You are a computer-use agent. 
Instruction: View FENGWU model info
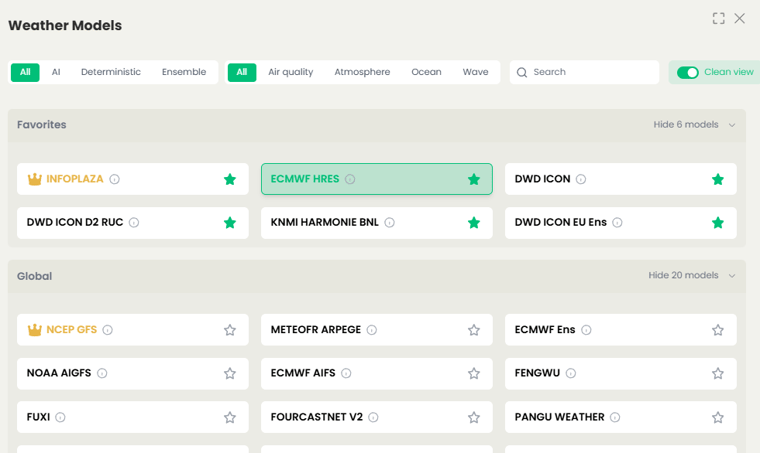(571, 373)
